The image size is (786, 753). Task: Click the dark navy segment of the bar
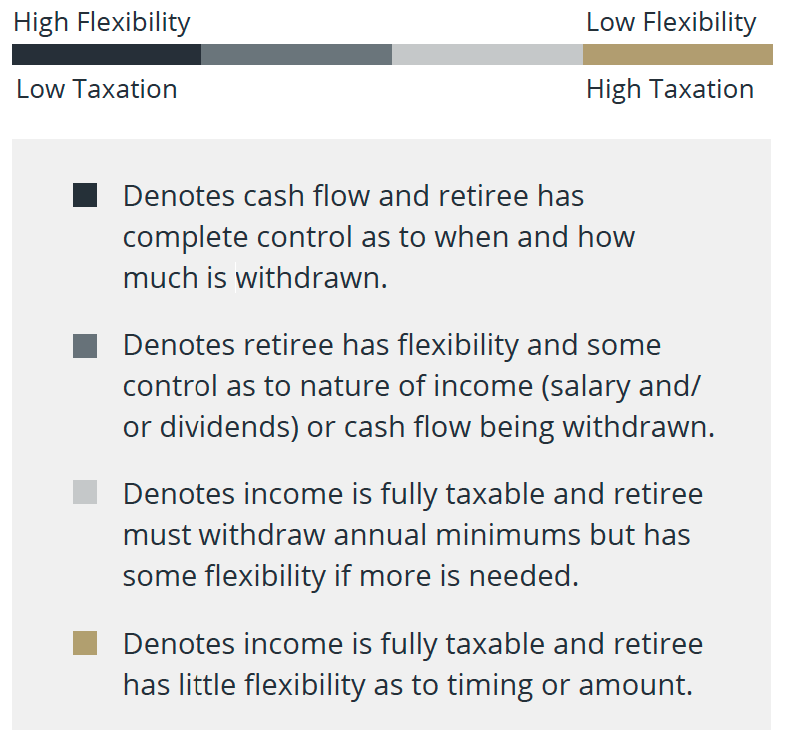[106, 54]
